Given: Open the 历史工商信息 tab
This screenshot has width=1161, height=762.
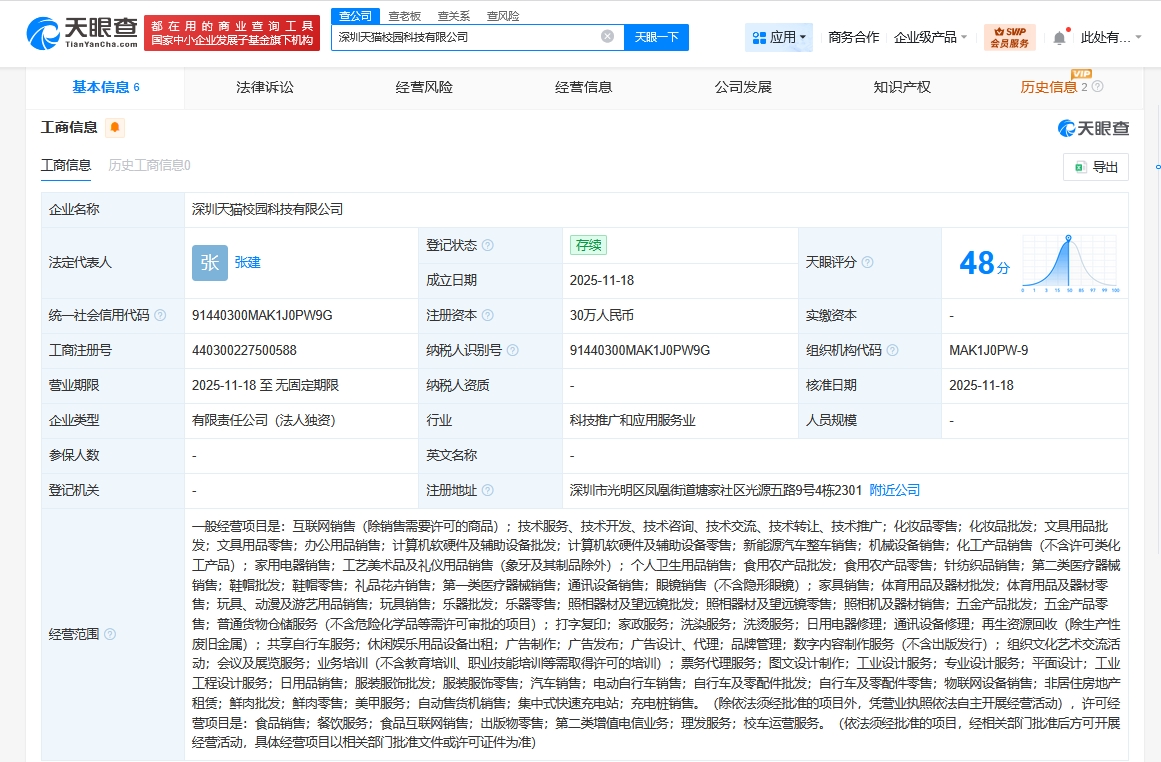Looking at the screenshot, I should tap(149, 165).
